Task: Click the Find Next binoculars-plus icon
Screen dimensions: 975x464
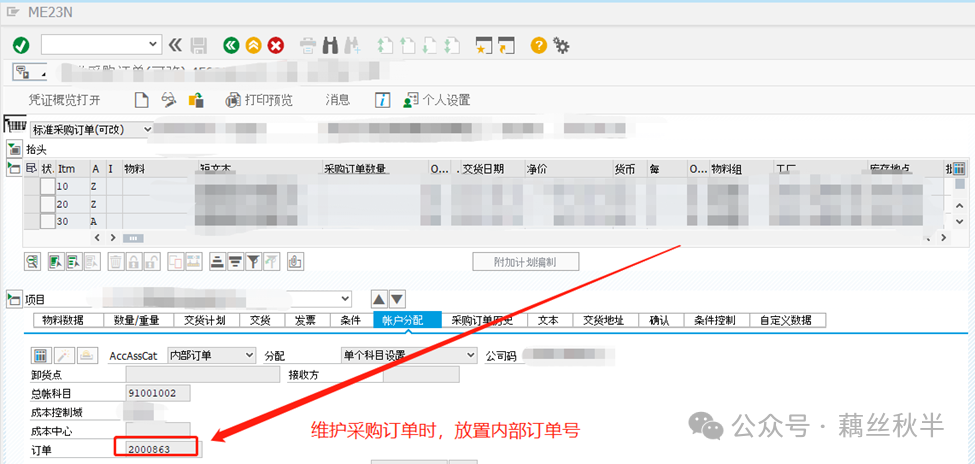Action: 353,45
